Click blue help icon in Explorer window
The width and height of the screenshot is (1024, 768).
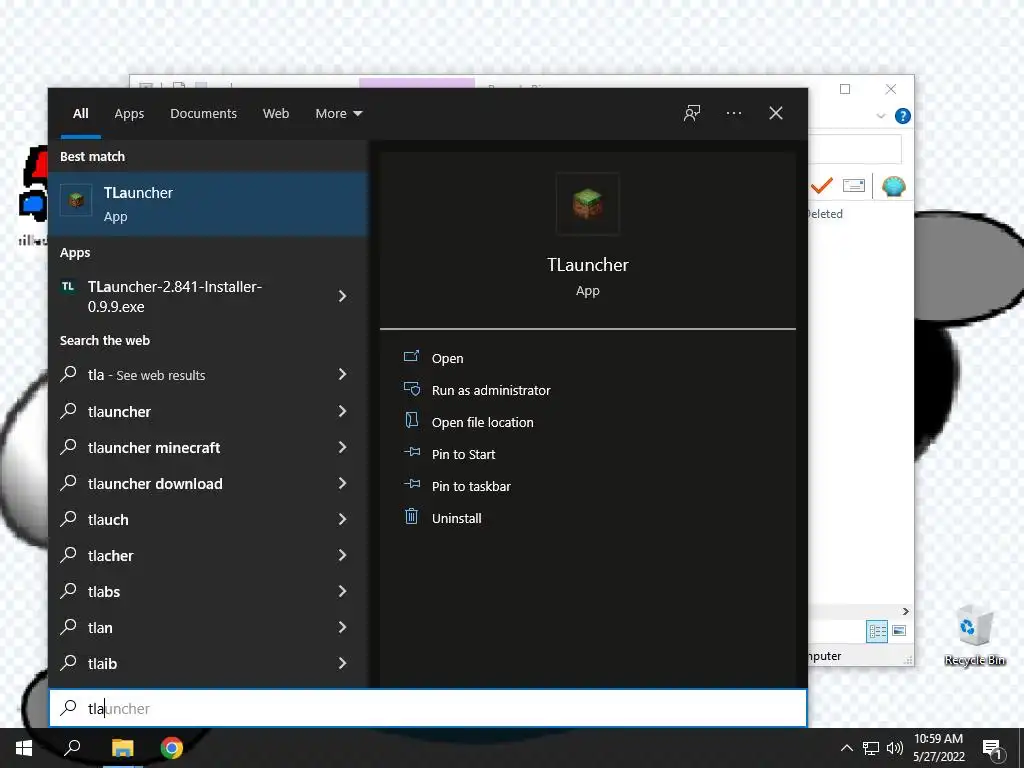(903, 116)
